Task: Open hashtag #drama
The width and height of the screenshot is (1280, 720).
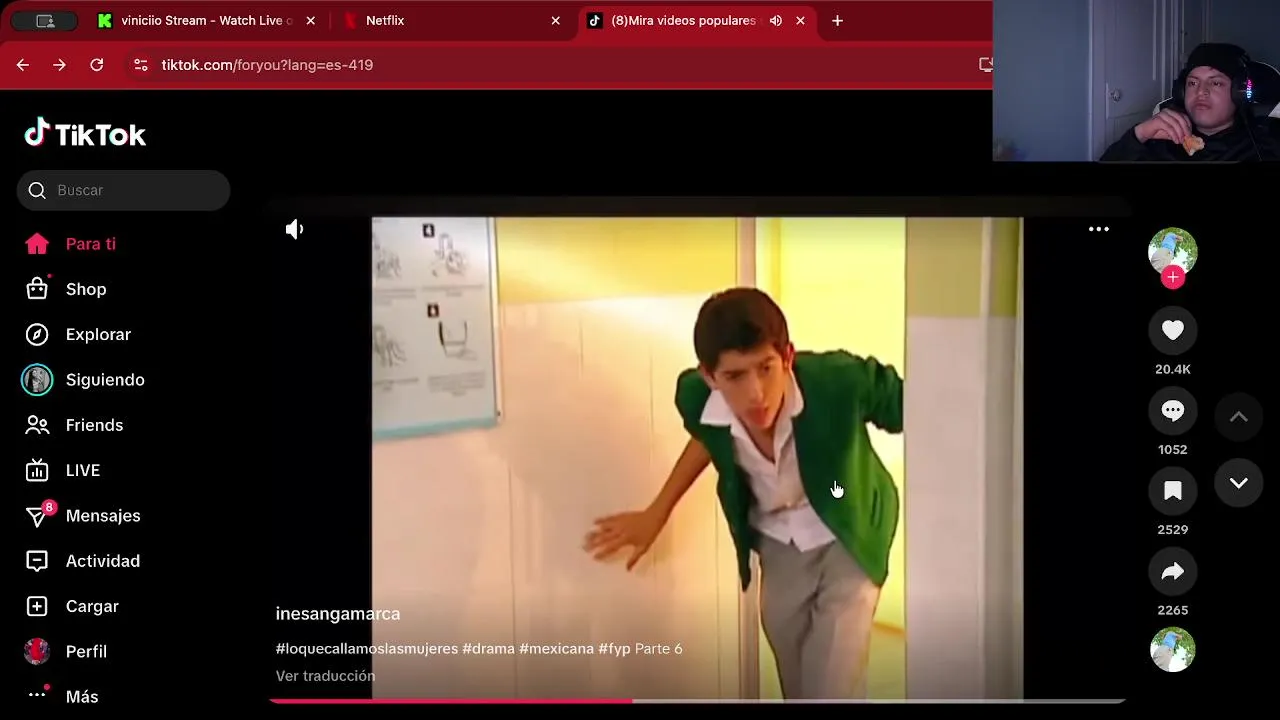Action: point(488,649)
